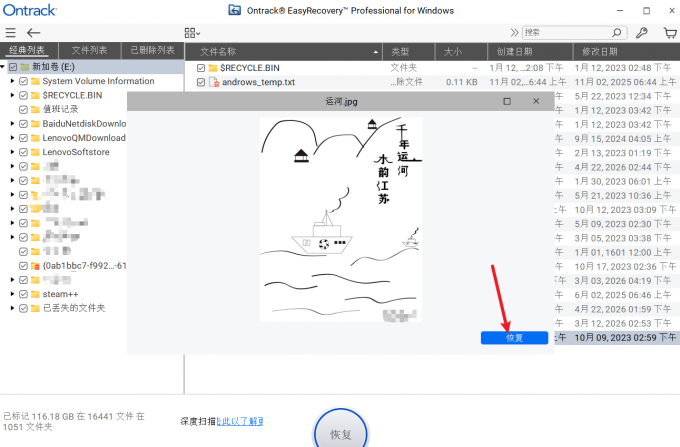Select LenovoSoftstore folder icon
Screen dimensions: 680x447
(x=35, y=152)
